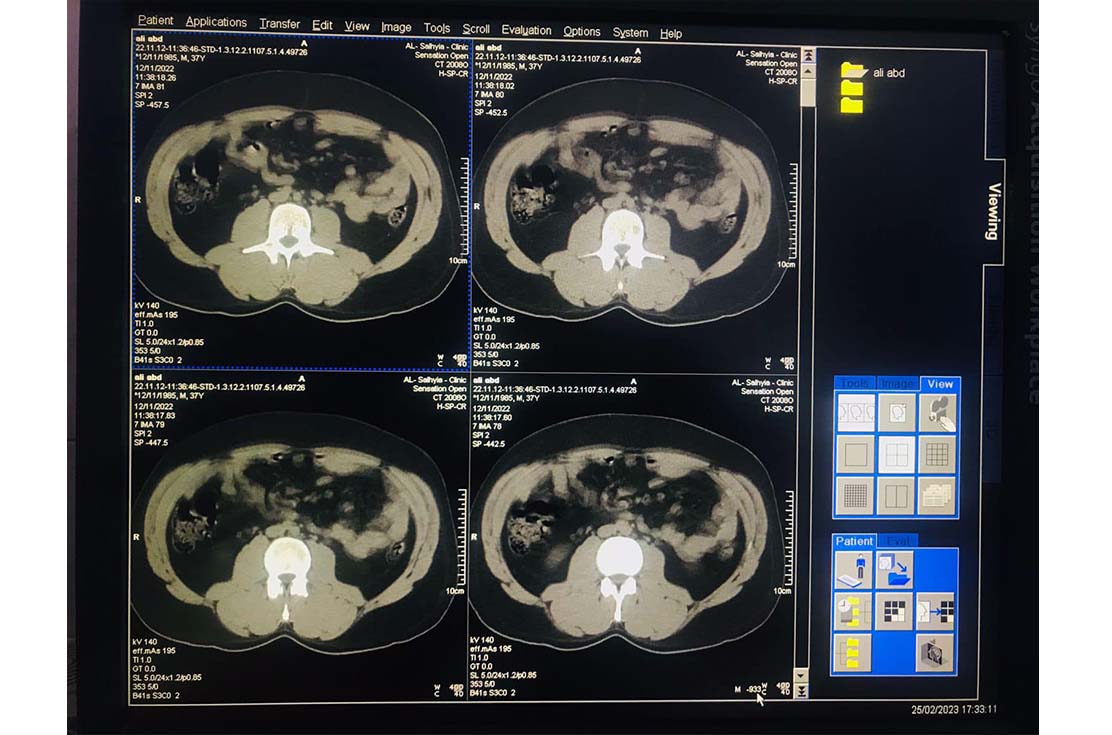Switch to the Image tab
The width and height of the screenshot is (1112, 735).
[x=897, y=384]
